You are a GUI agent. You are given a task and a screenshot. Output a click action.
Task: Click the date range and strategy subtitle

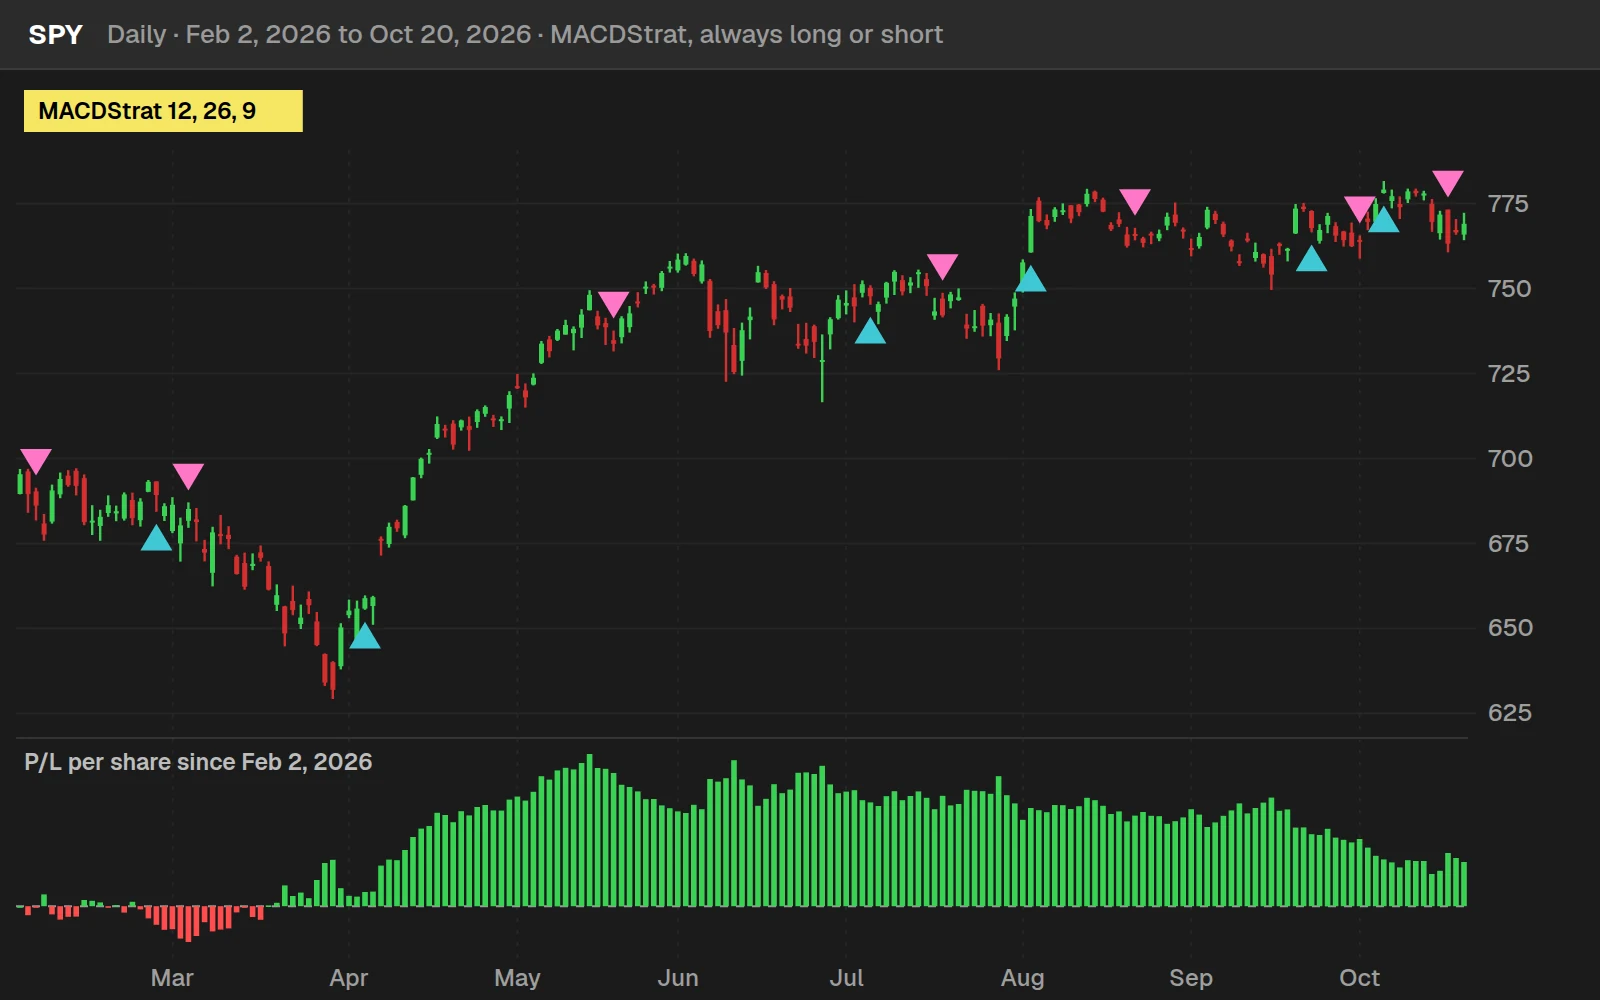[x=525, y=35]
